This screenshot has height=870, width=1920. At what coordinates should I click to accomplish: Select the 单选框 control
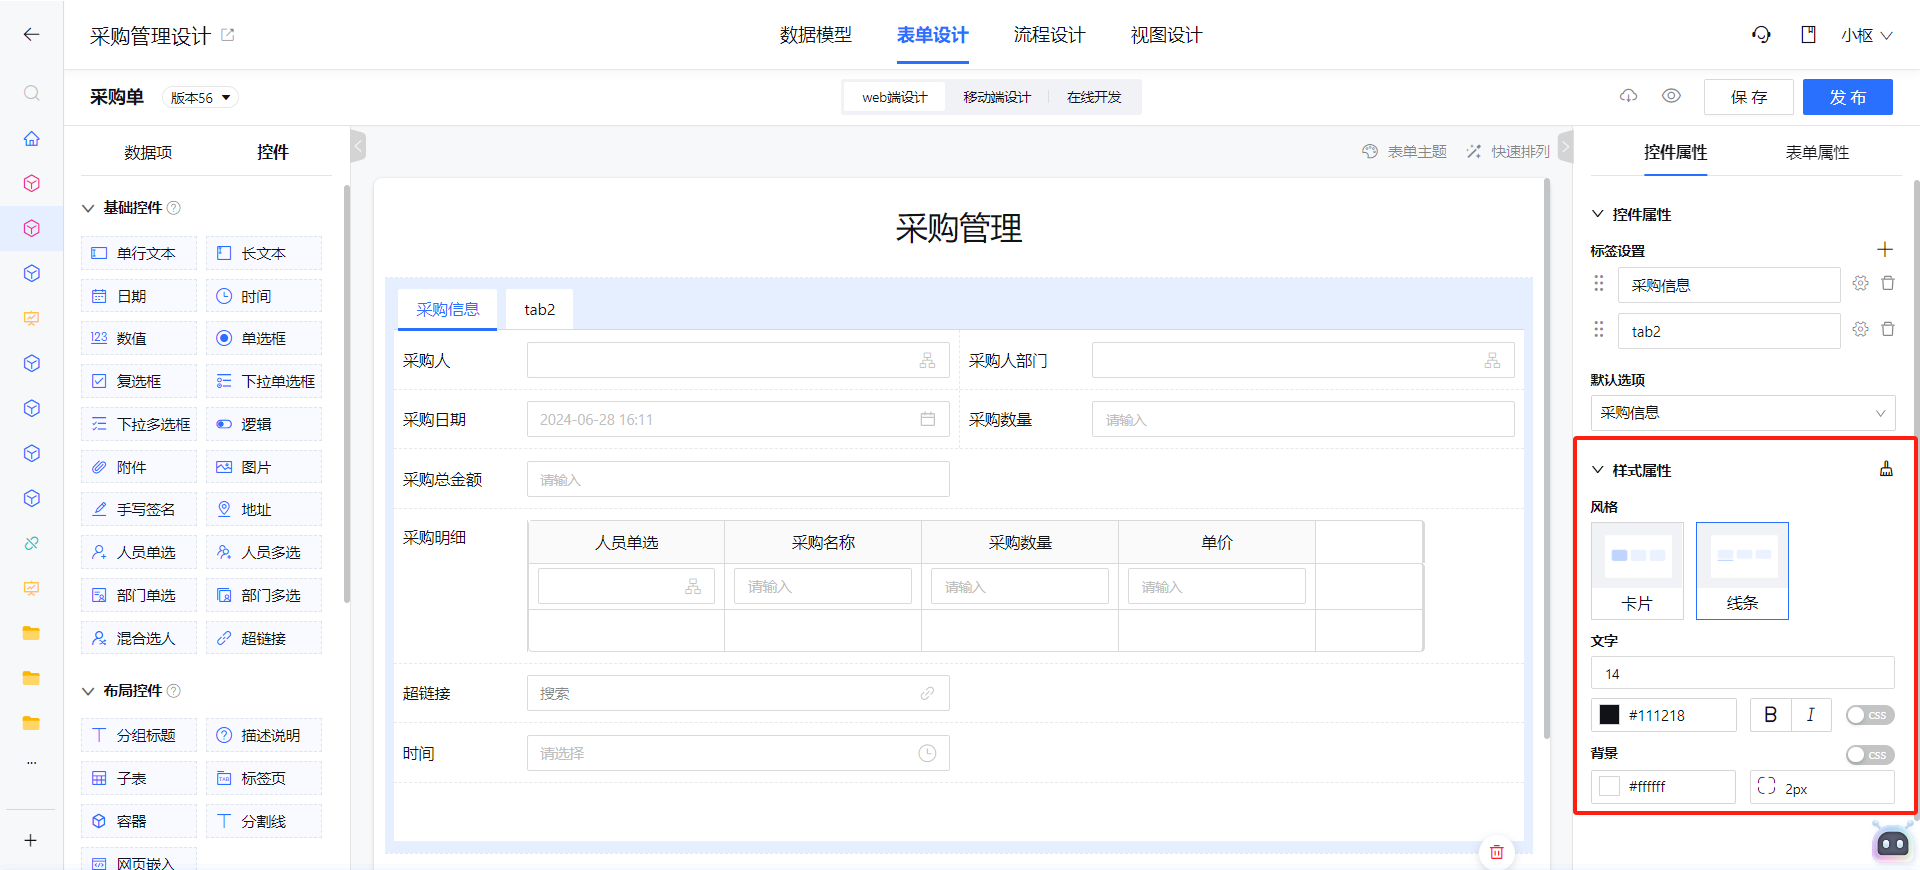pos(264,338)
